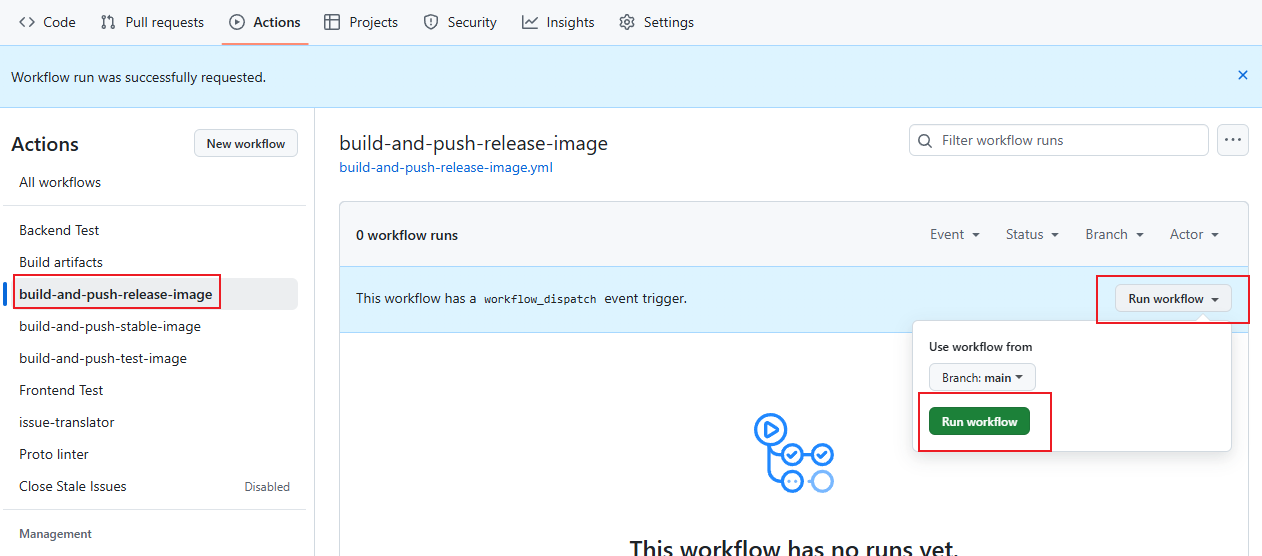Screen dimensions: 1262x556
Task: Focus the Filter workflow runs field
Action: (1070, 141)
